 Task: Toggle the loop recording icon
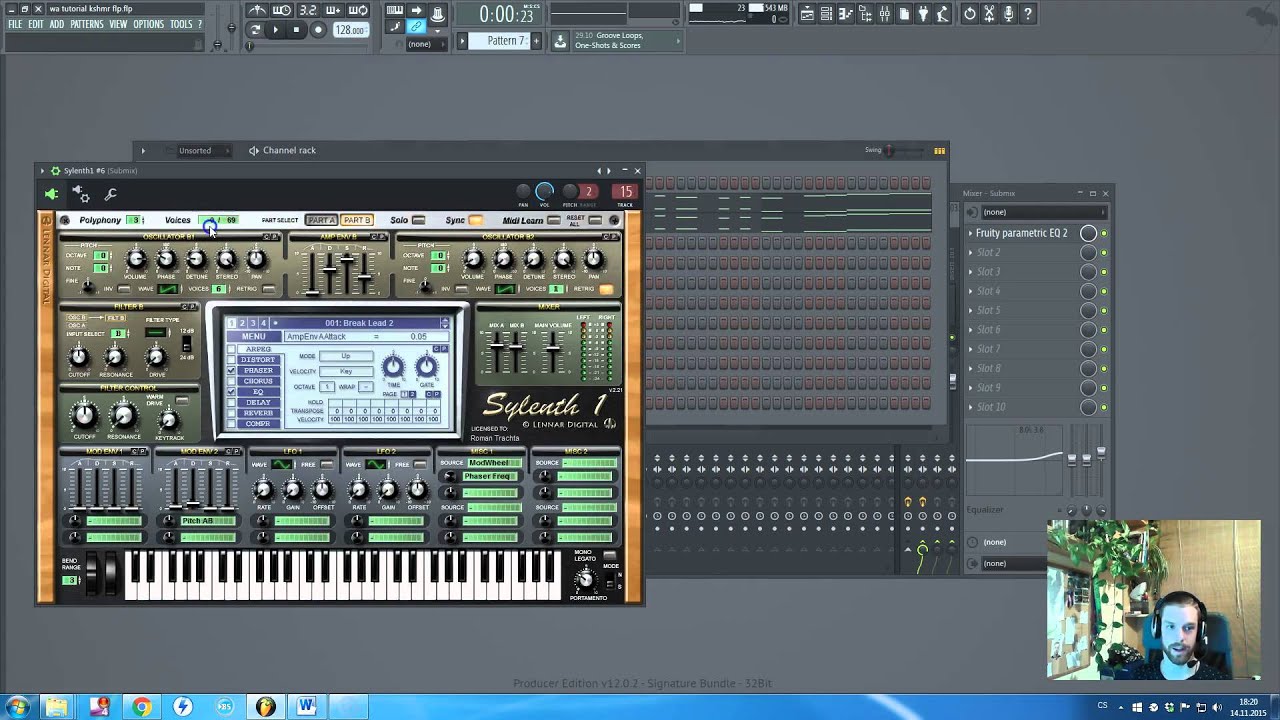pos(358,11)
